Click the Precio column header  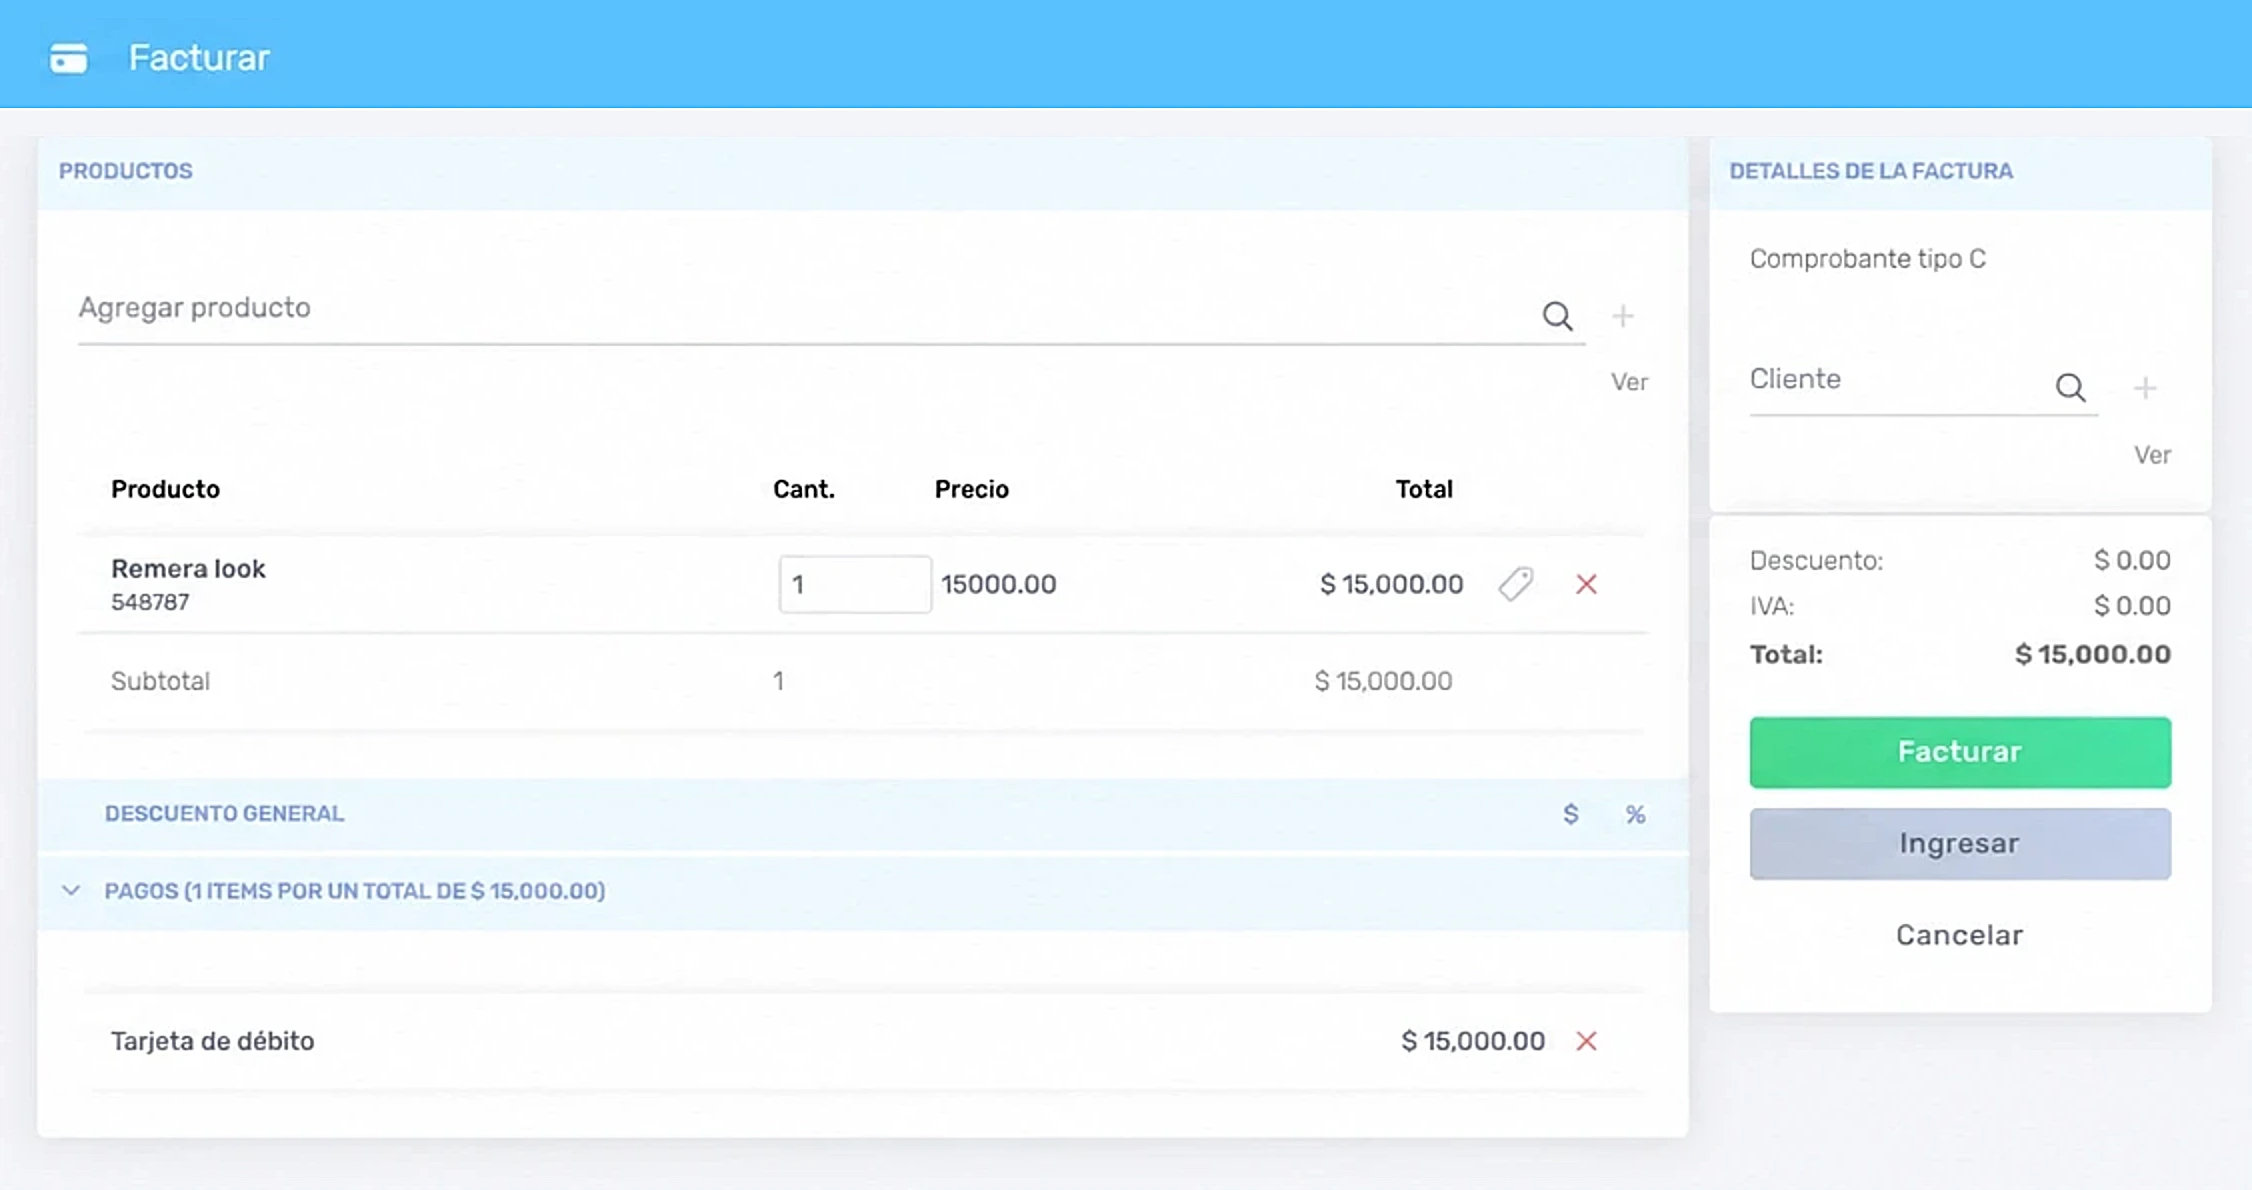(x=971, y=489)
